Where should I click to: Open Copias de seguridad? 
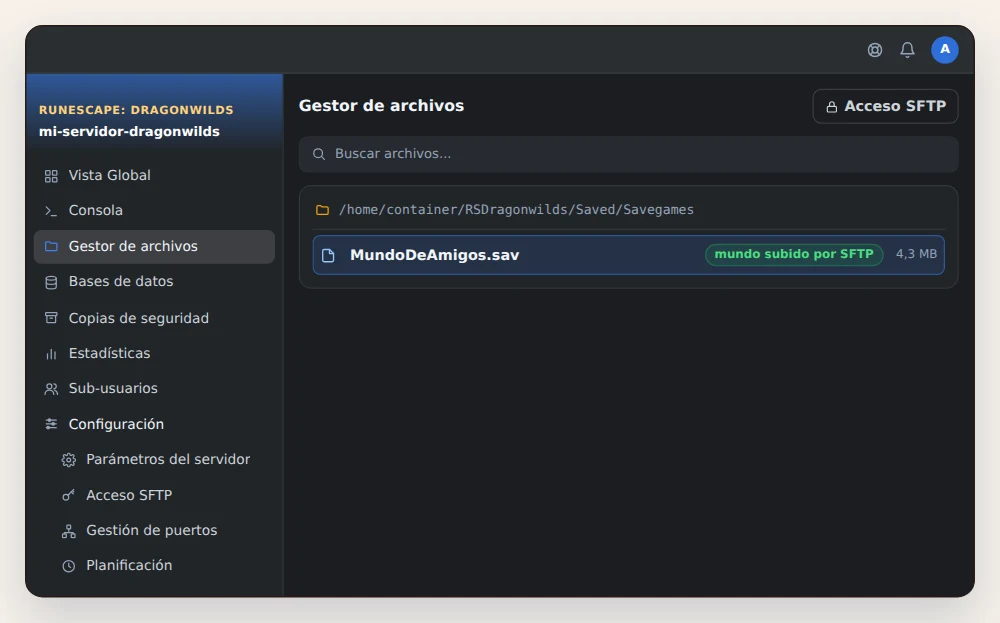[154, 318]
